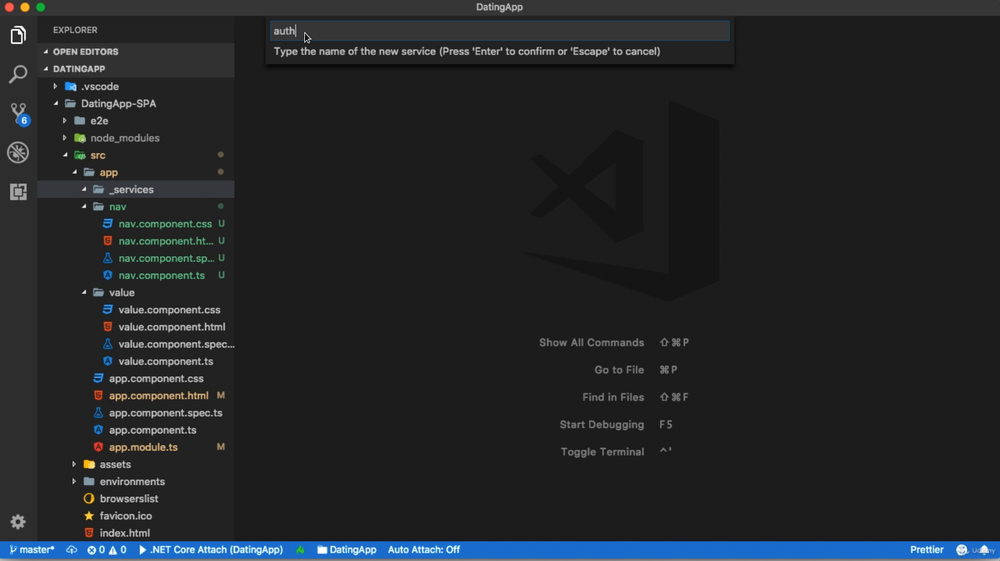
Task: Select the _services folder
Action: pos(136,189)
